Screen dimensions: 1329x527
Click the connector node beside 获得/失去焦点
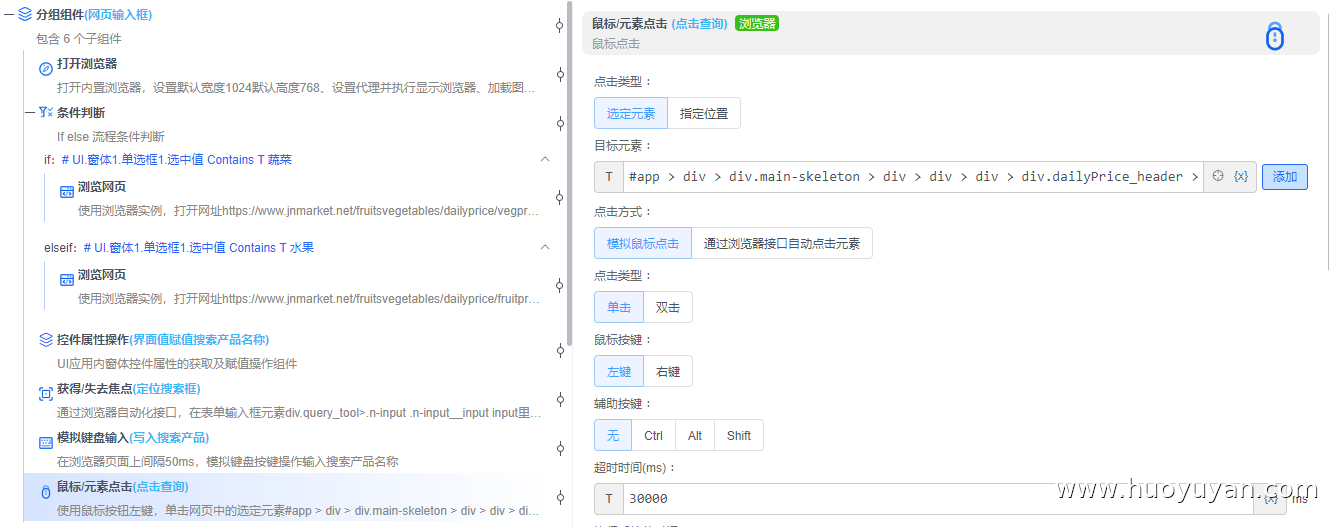(x=560, y=399)
